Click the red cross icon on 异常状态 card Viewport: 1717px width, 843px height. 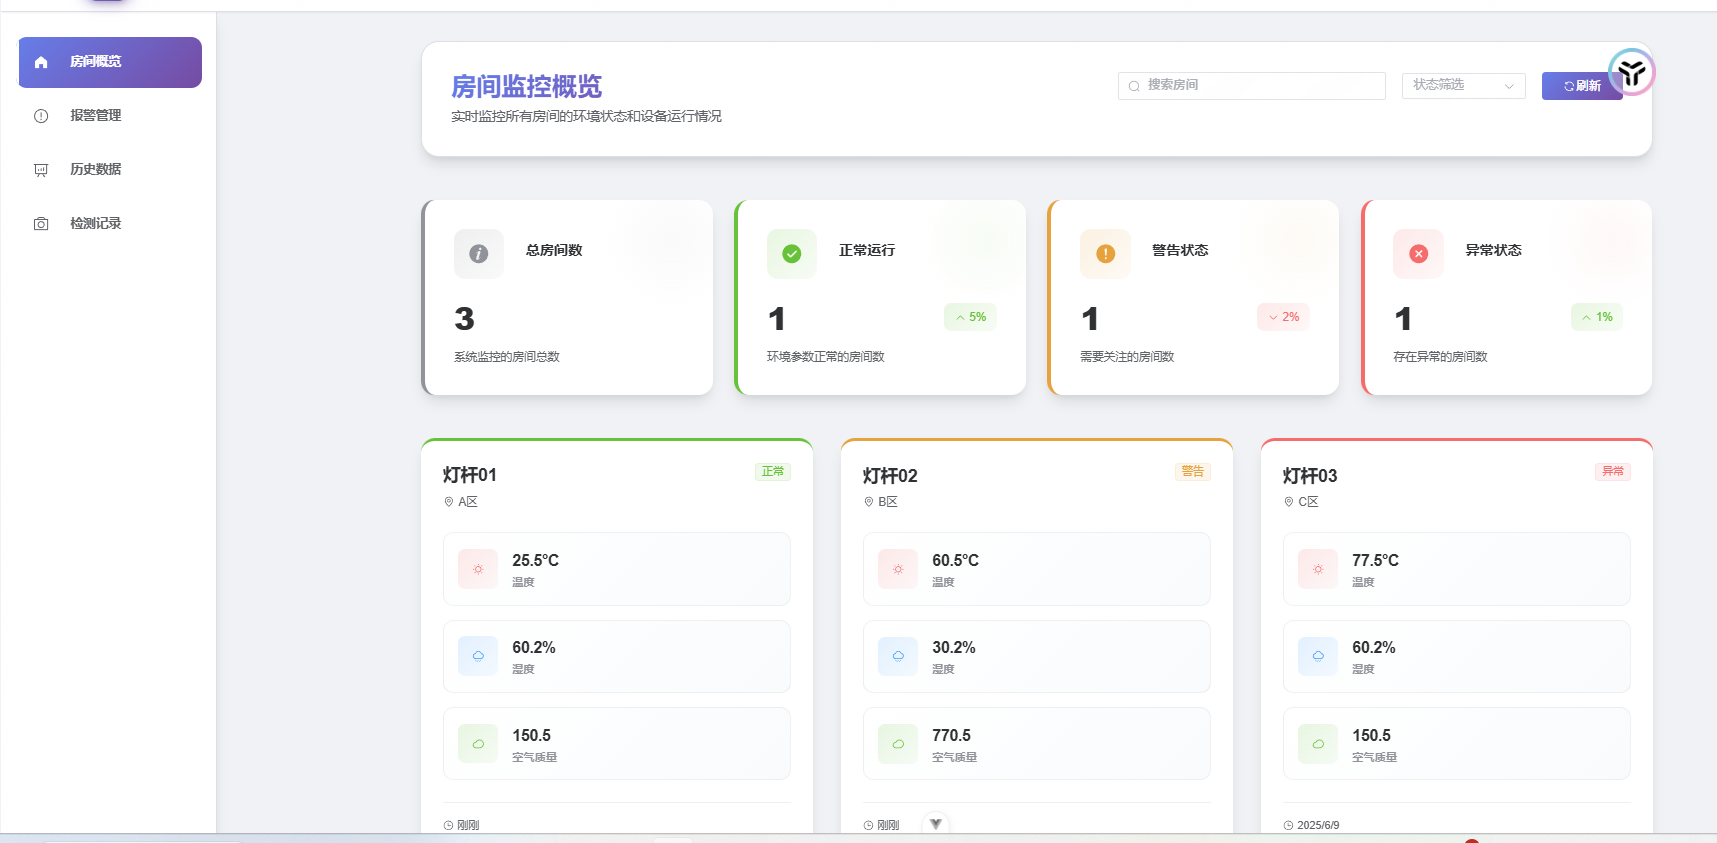1418,254
